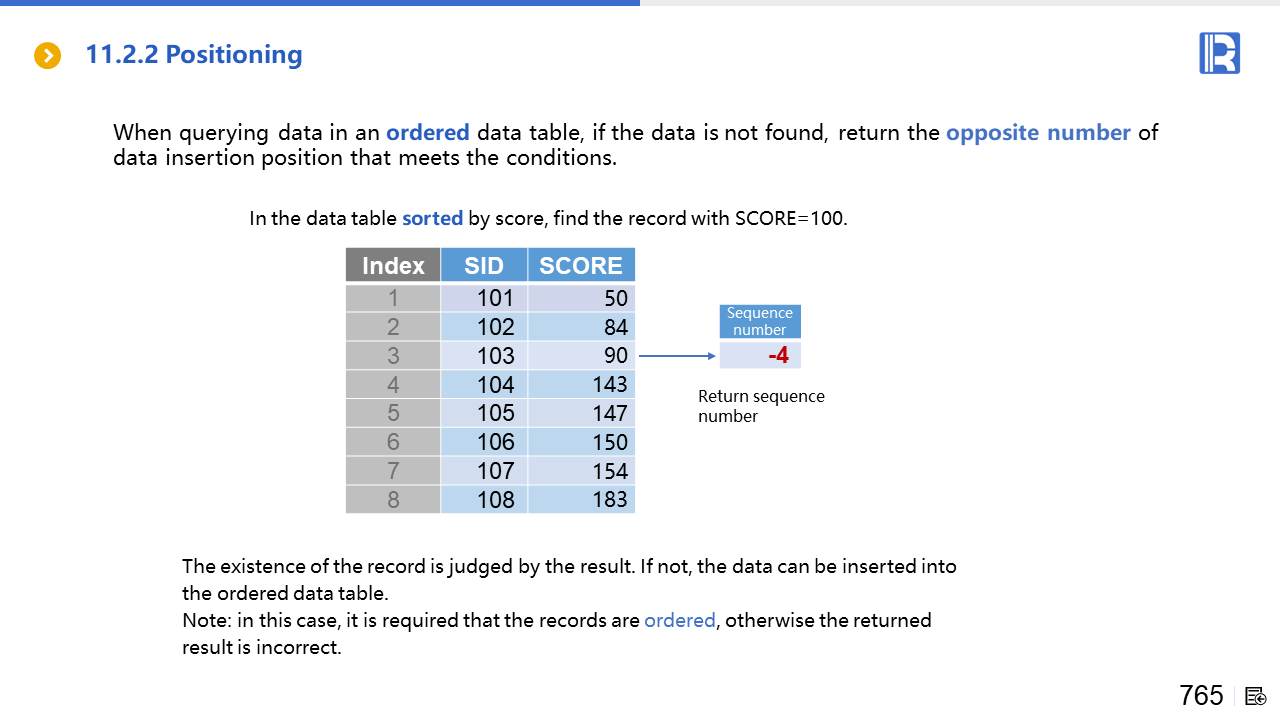This screenshot has height=720, width=1280.
Task: Click the "opposite number" highlighted text
Action: [1038, 133]
